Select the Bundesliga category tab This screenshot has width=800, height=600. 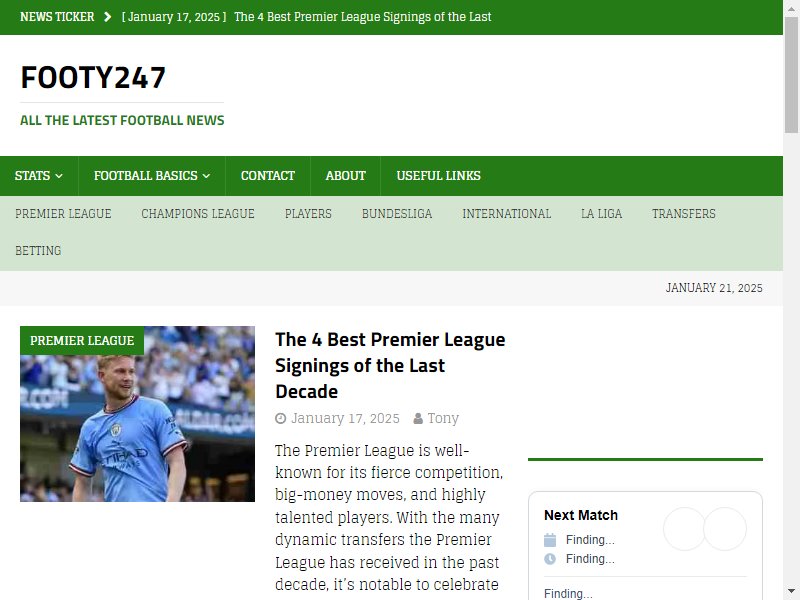(397, 214)
